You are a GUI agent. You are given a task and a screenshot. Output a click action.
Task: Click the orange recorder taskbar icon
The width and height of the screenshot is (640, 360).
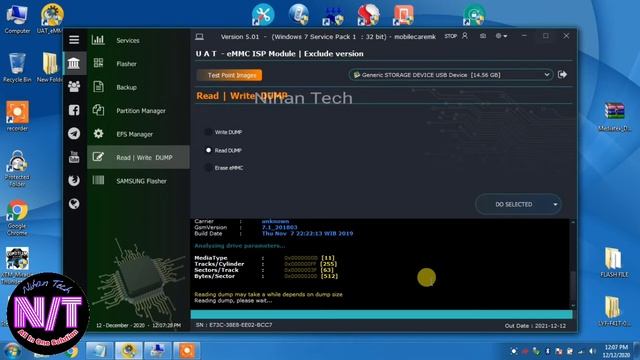(187, 351)
